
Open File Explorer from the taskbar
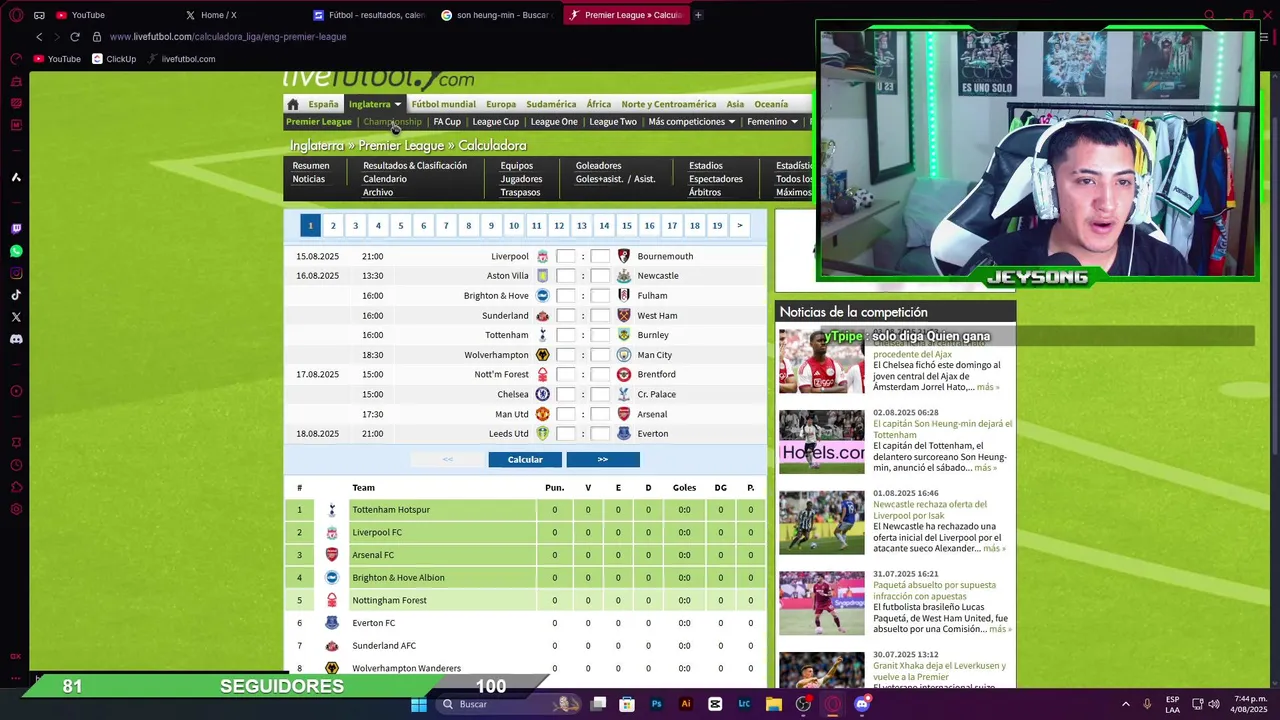(773, 704)
